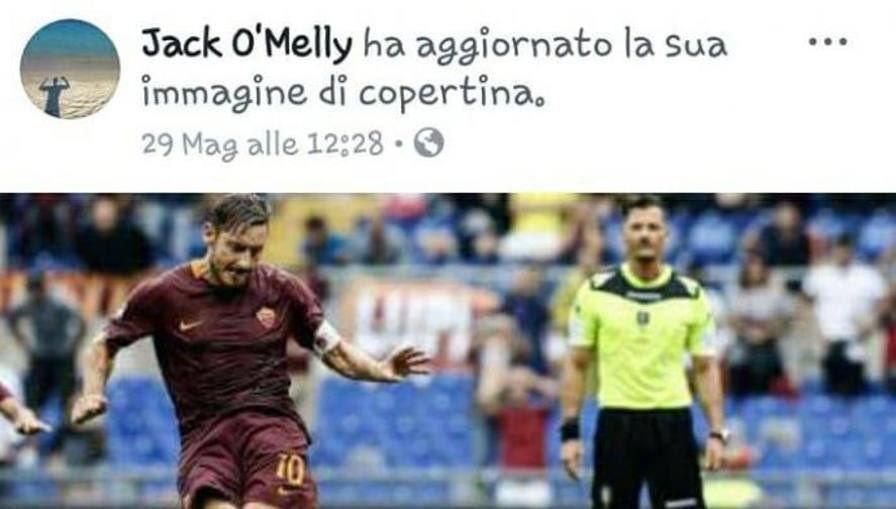Click the badge on referee's chest
The height and width of the screenshot is (509, 896).
click(x=642, y=318)
